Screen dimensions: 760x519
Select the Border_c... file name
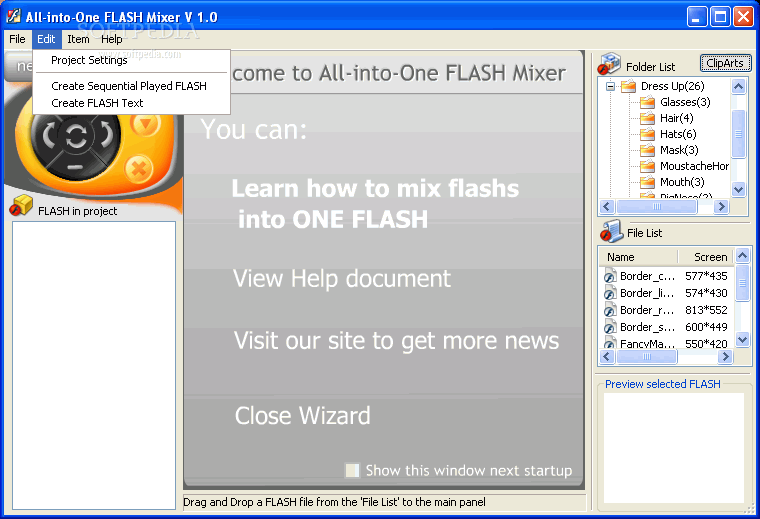[x=647, y=276]
